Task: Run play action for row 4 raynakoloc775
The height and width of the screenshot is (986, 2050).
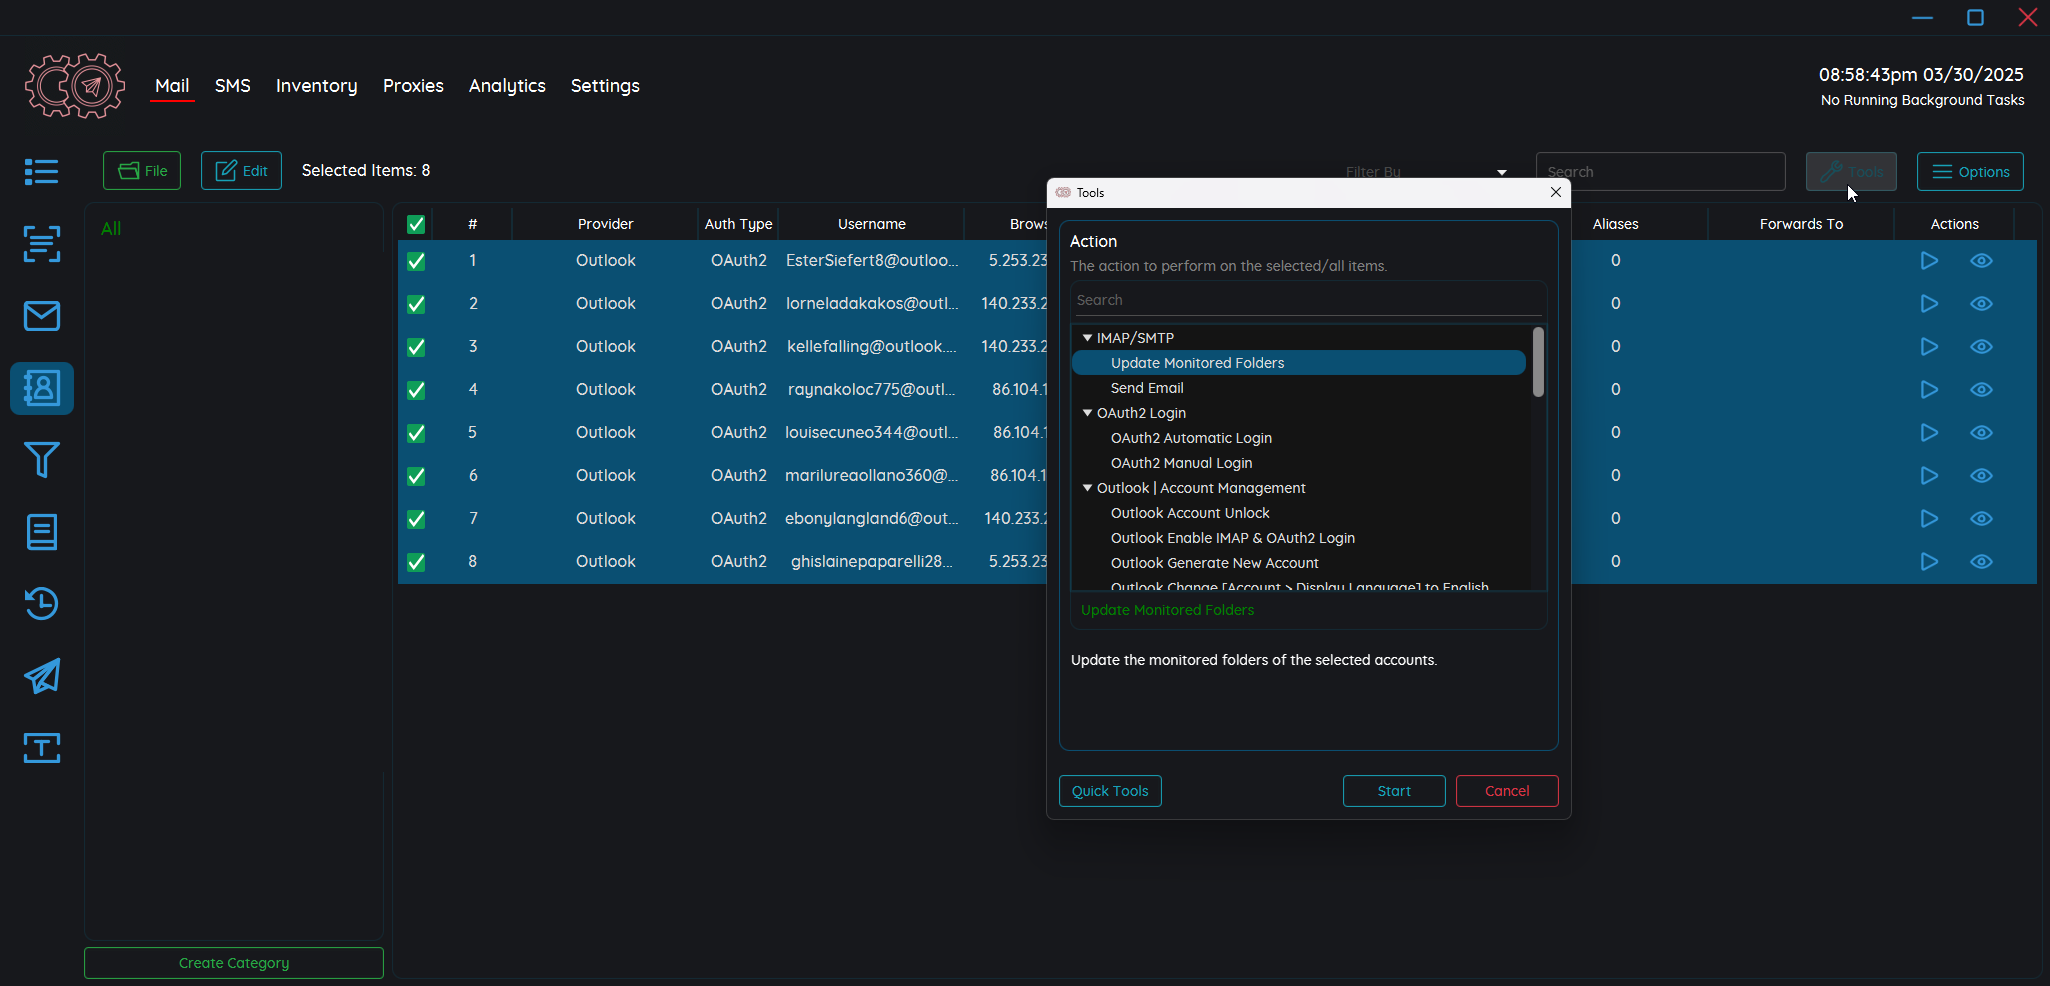Action: click(x=1929, y=390)
